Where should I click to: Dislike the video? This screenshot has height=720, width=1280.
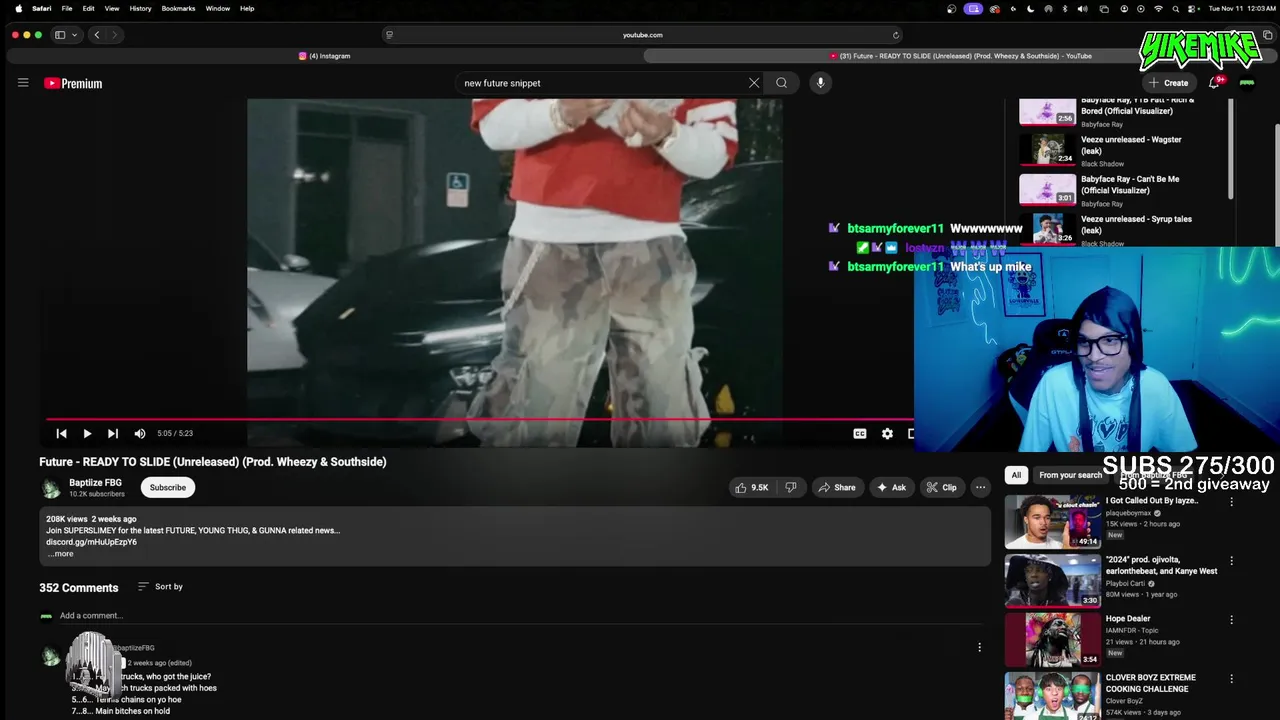tap(791, 487)
